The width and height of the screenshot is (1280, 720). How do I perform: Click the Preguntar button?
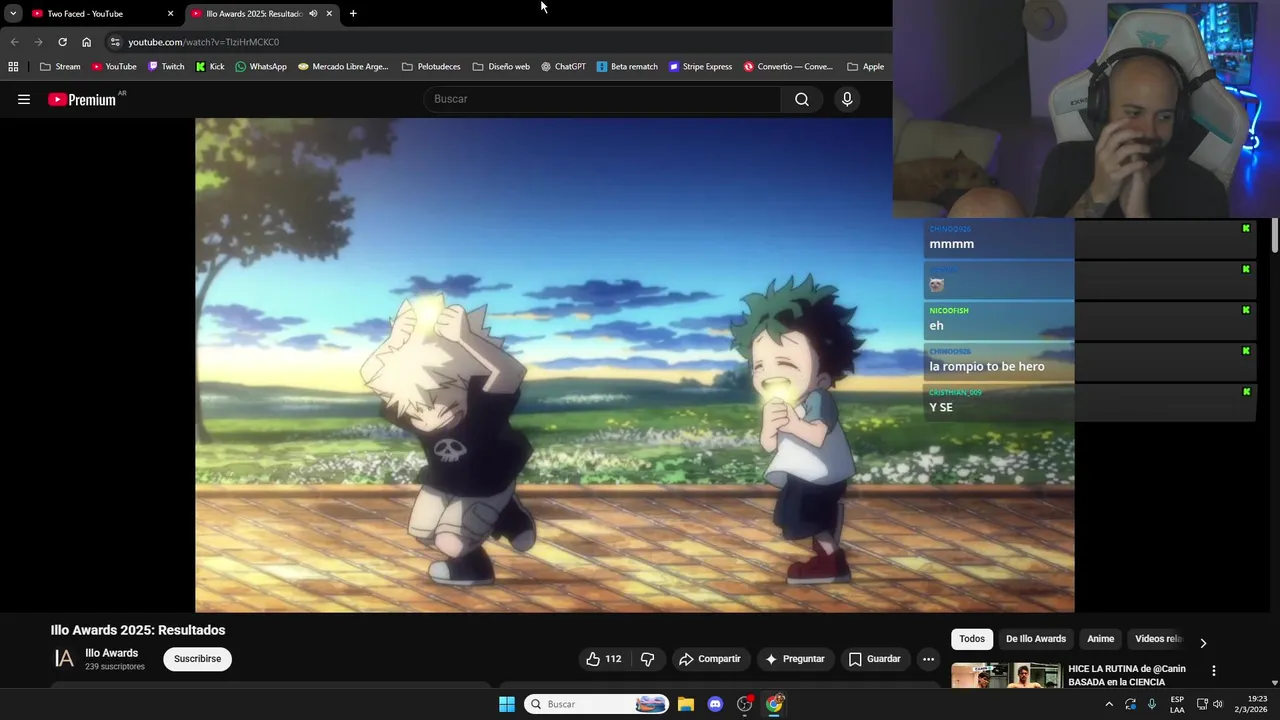[x=795, y=659]
